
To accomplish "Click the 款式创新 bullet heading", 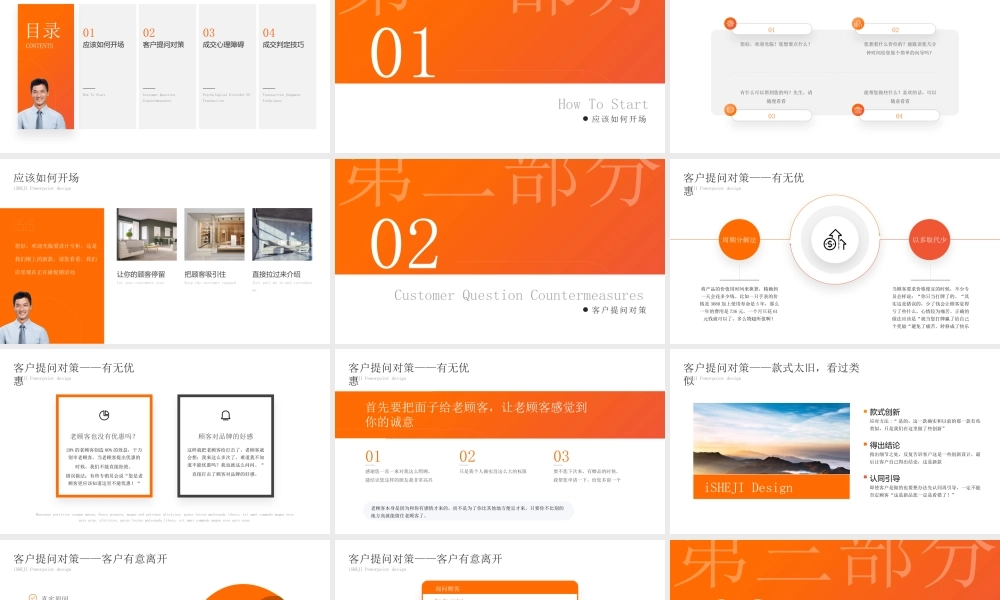I will [884, 413].
